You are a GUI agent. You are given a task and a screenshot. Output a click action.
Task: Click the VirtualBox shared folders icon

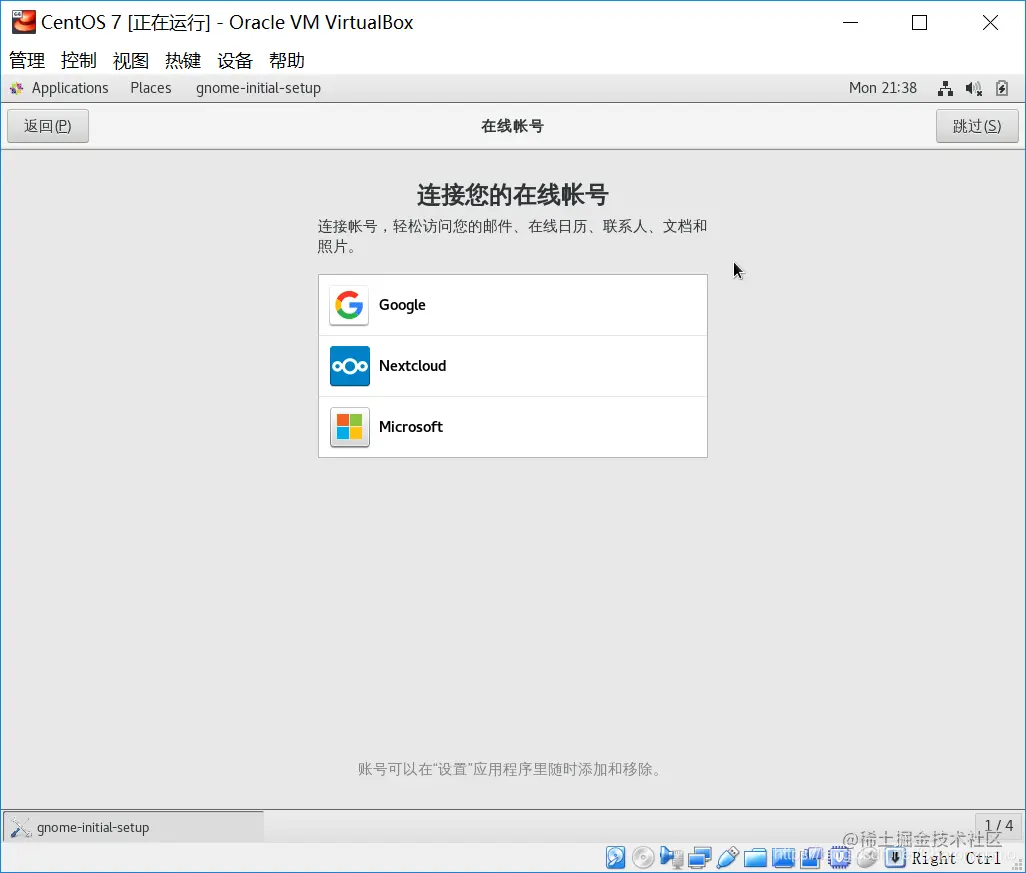coord(755,857)
